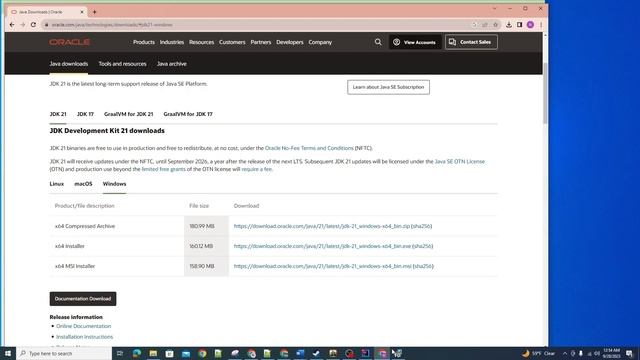
Task: Select the JDK 21 tab
Action: pos(58,114)
